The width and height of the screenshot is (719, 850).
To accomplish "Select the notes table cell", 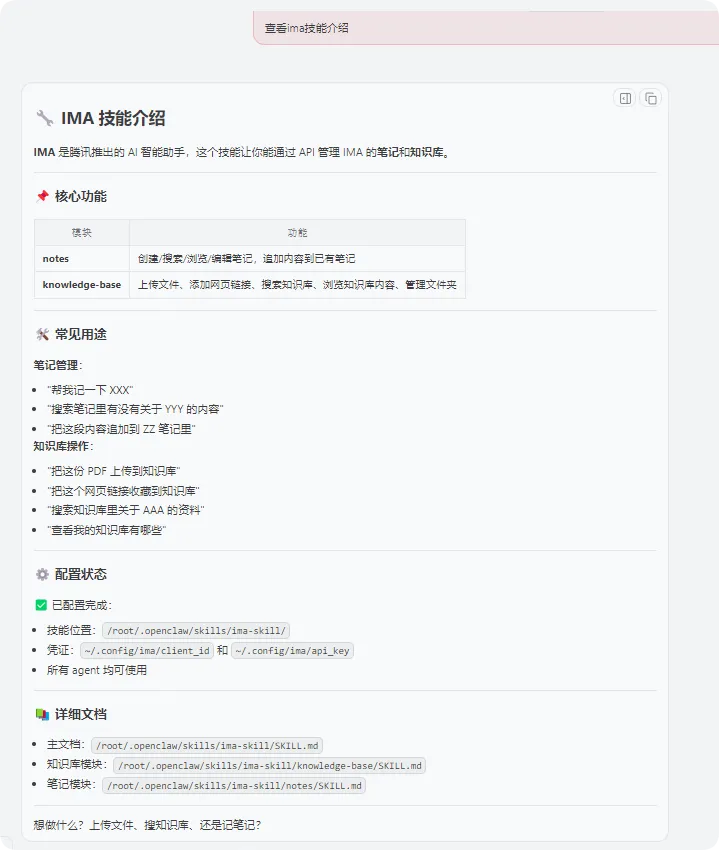I will (82, 259).
